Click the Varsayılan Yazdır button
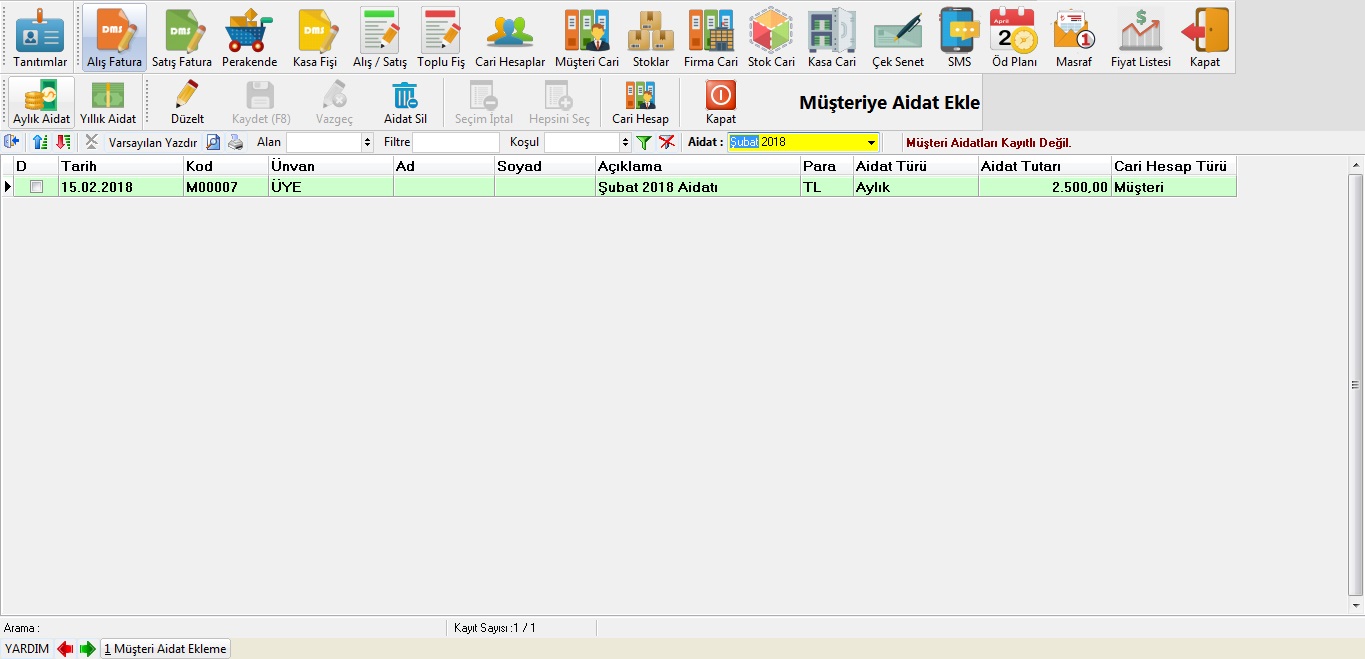This screenshot has height=659, width=1365. 152,143
